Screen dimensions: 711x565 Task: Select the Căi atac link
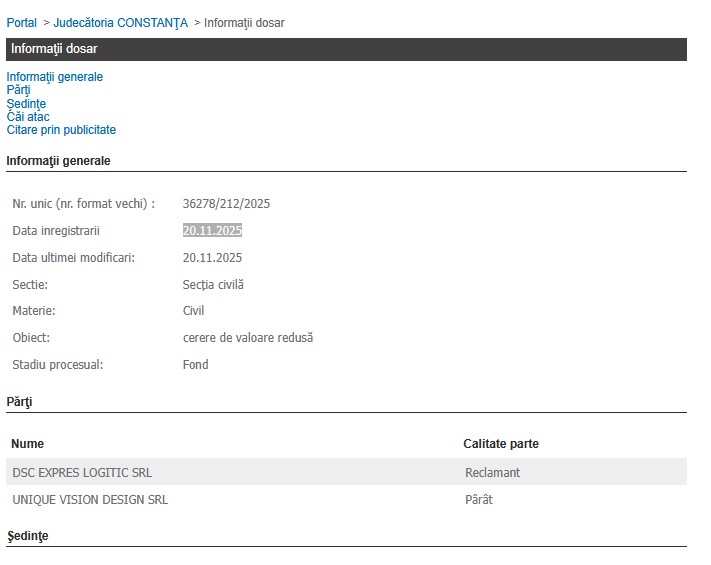(x=28, y=117)
